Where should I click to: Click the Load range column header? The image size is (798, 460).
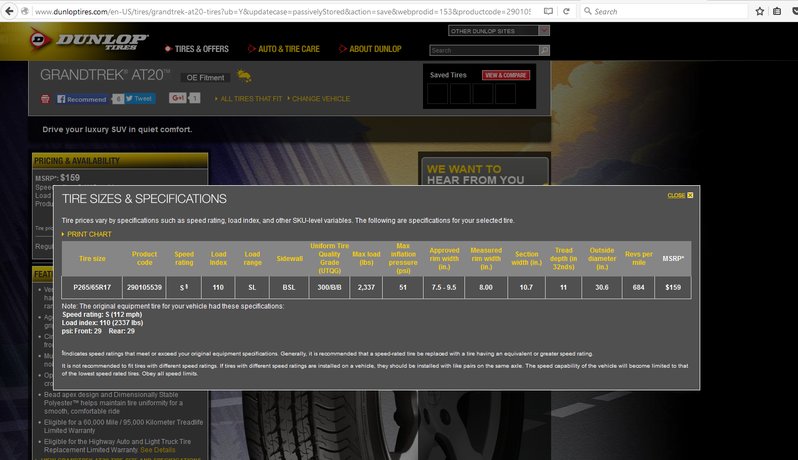(x=252, y=258)
